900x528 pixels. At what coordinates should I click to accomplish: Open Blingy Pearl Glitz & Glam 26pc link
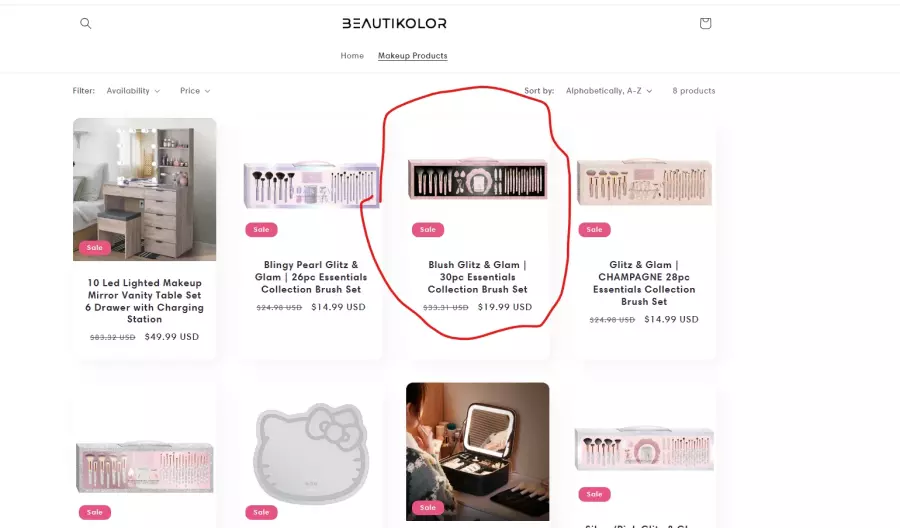[311, 277]
